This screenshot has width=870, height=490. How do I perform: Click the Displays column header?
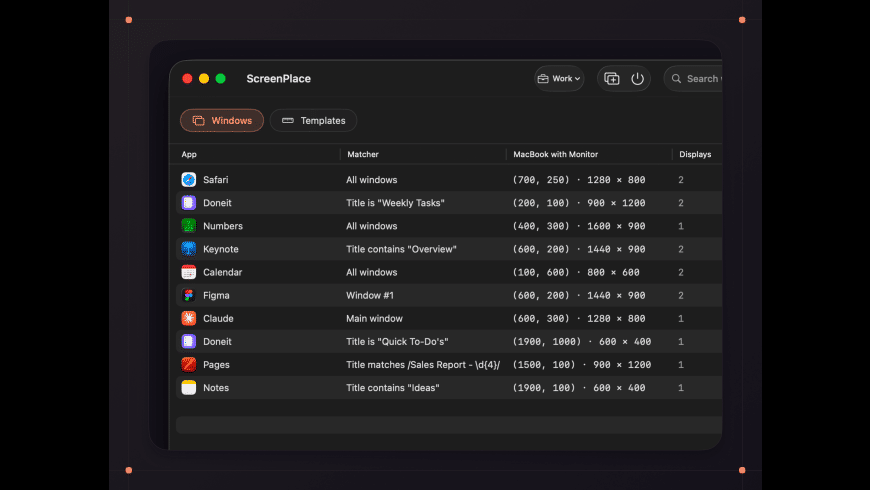pos(695,154)
